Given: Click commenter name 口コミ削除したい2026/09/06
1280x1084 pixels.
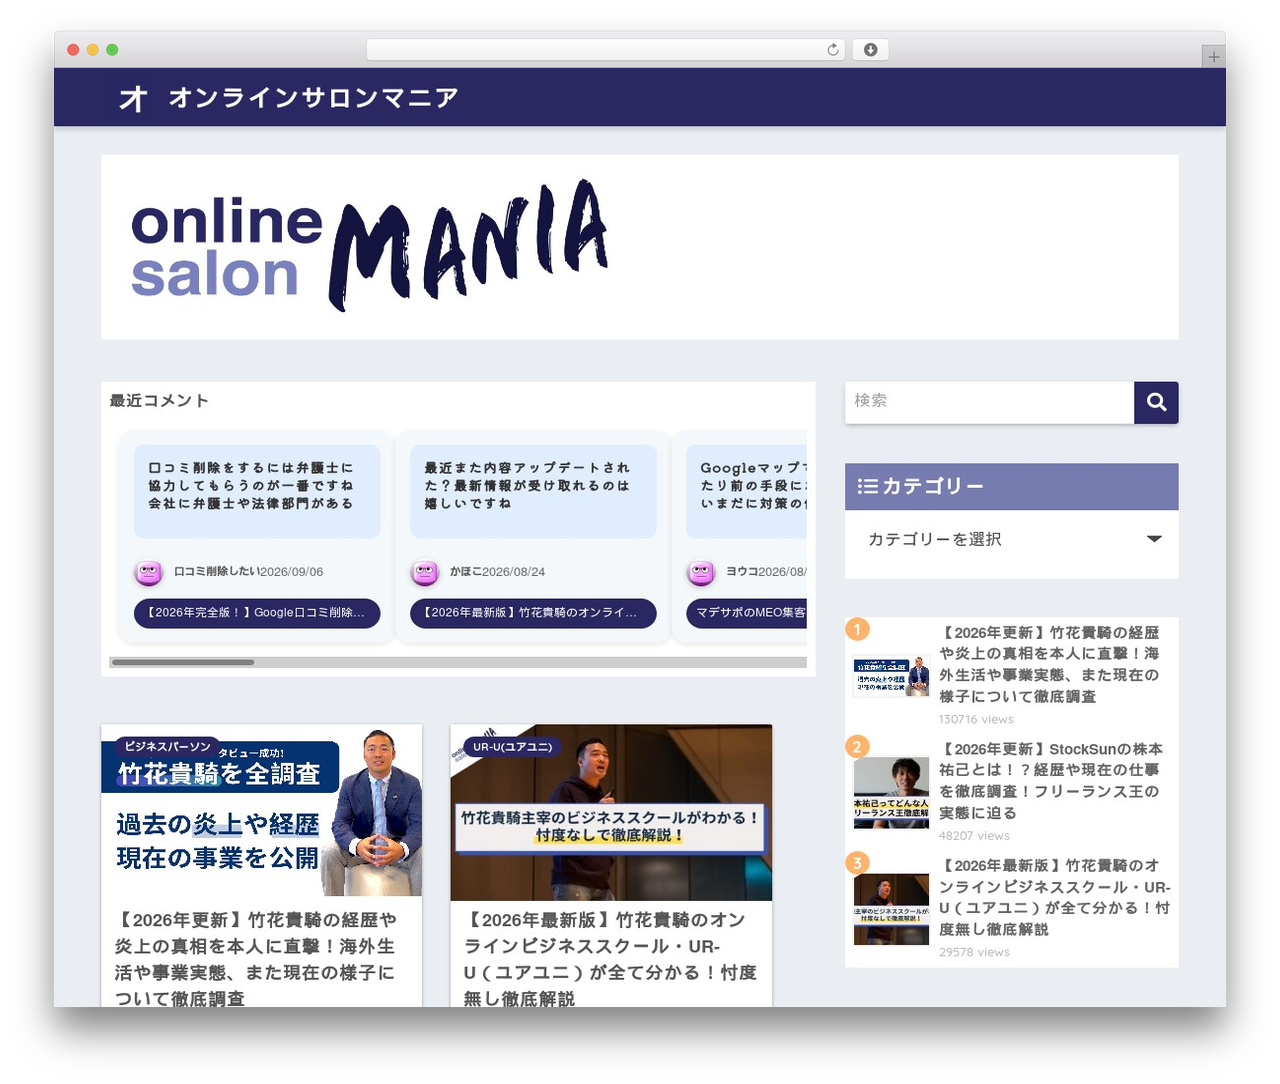Looking at the screenshot, I should pyautogui.click(x=248, y=572).
